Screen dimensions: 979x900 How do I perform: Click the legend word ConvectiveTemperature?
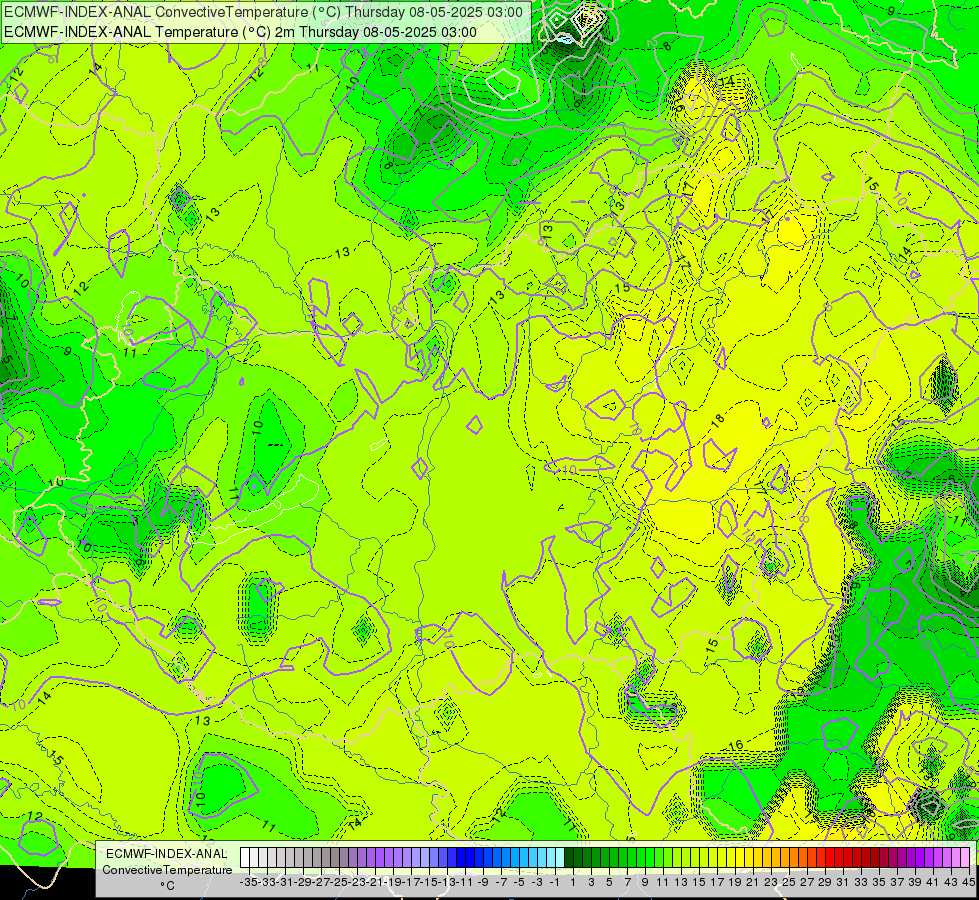point(167,870)
